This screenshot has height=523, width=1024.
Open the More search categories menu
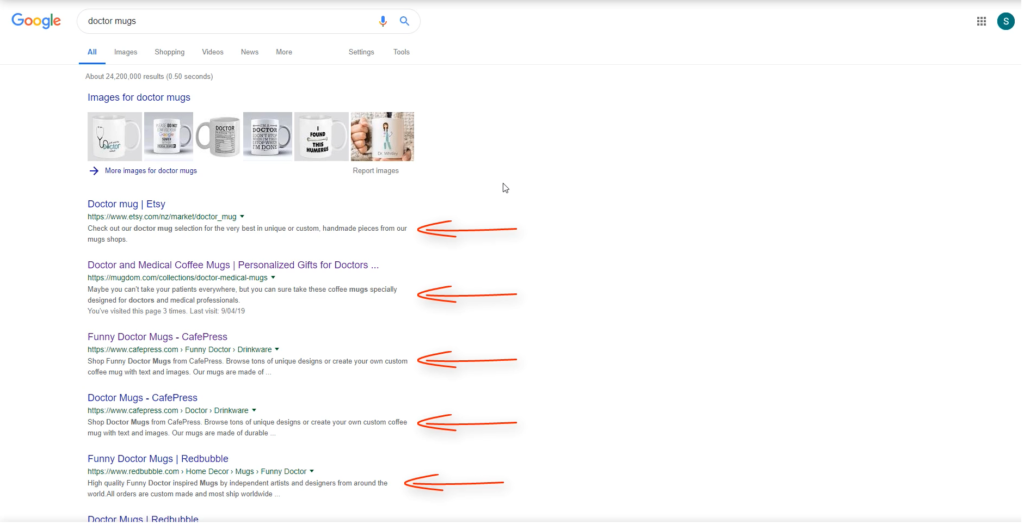[x=283, y=52]
